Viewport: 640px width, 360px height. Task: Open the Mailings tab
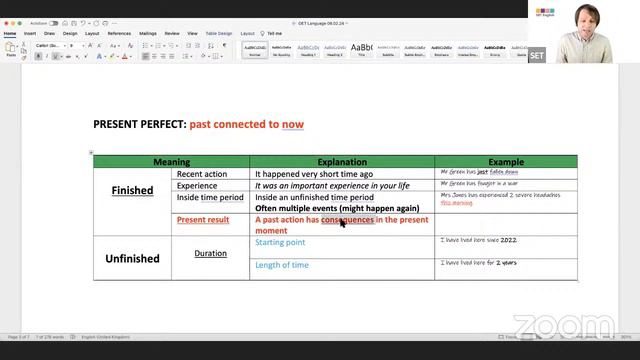coord(148,33)
